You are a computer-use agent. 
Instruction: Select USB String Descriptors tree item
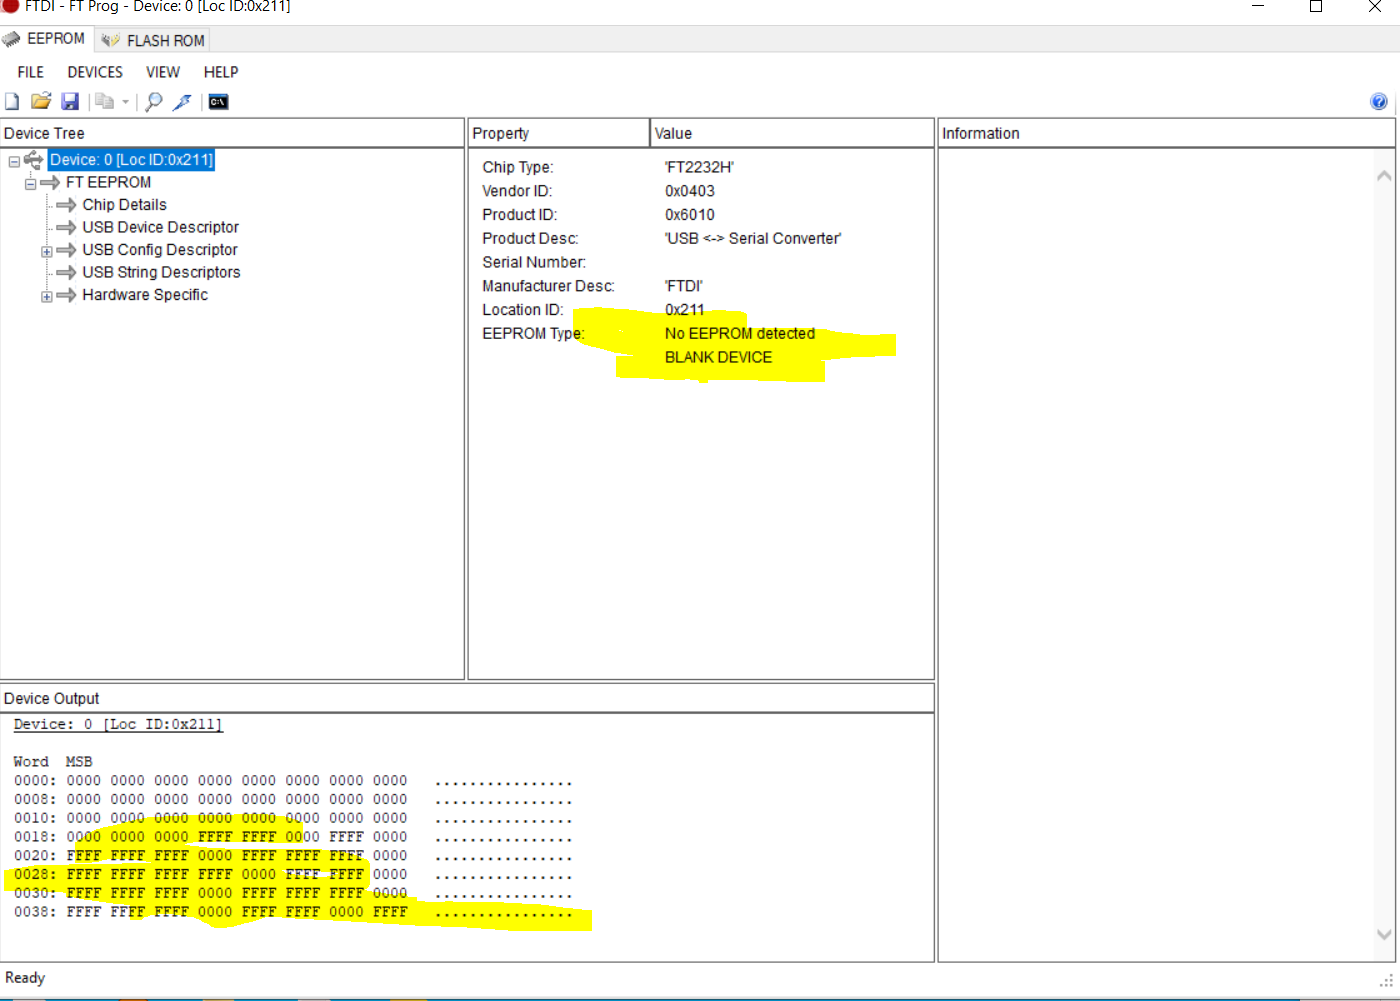tap(161, 273)
